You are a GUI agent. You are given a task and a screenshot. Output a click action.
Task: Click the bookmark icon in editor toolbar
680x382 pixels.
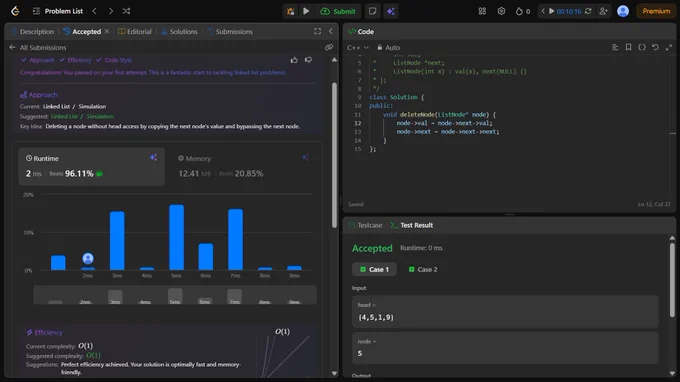[628, 47]
